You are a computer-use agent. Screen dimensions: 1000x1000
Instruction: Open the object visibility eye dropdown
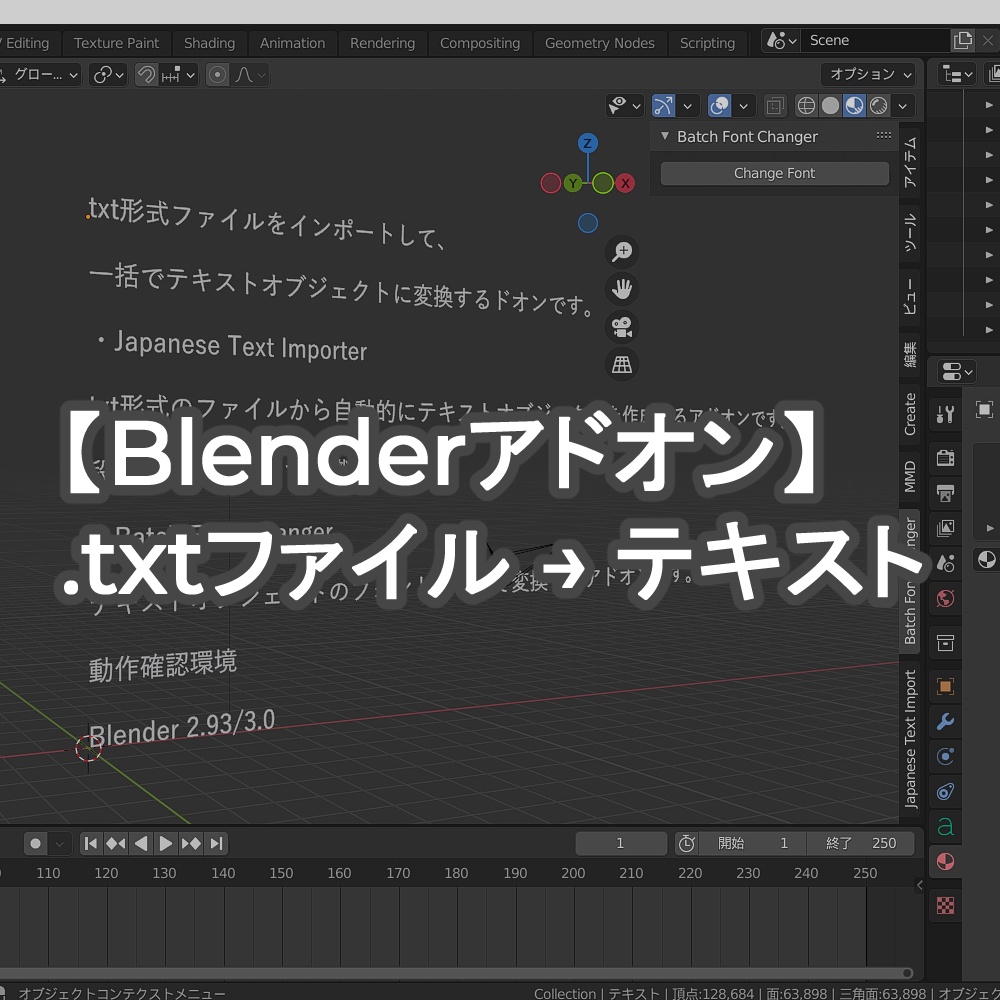click(624, 106)
